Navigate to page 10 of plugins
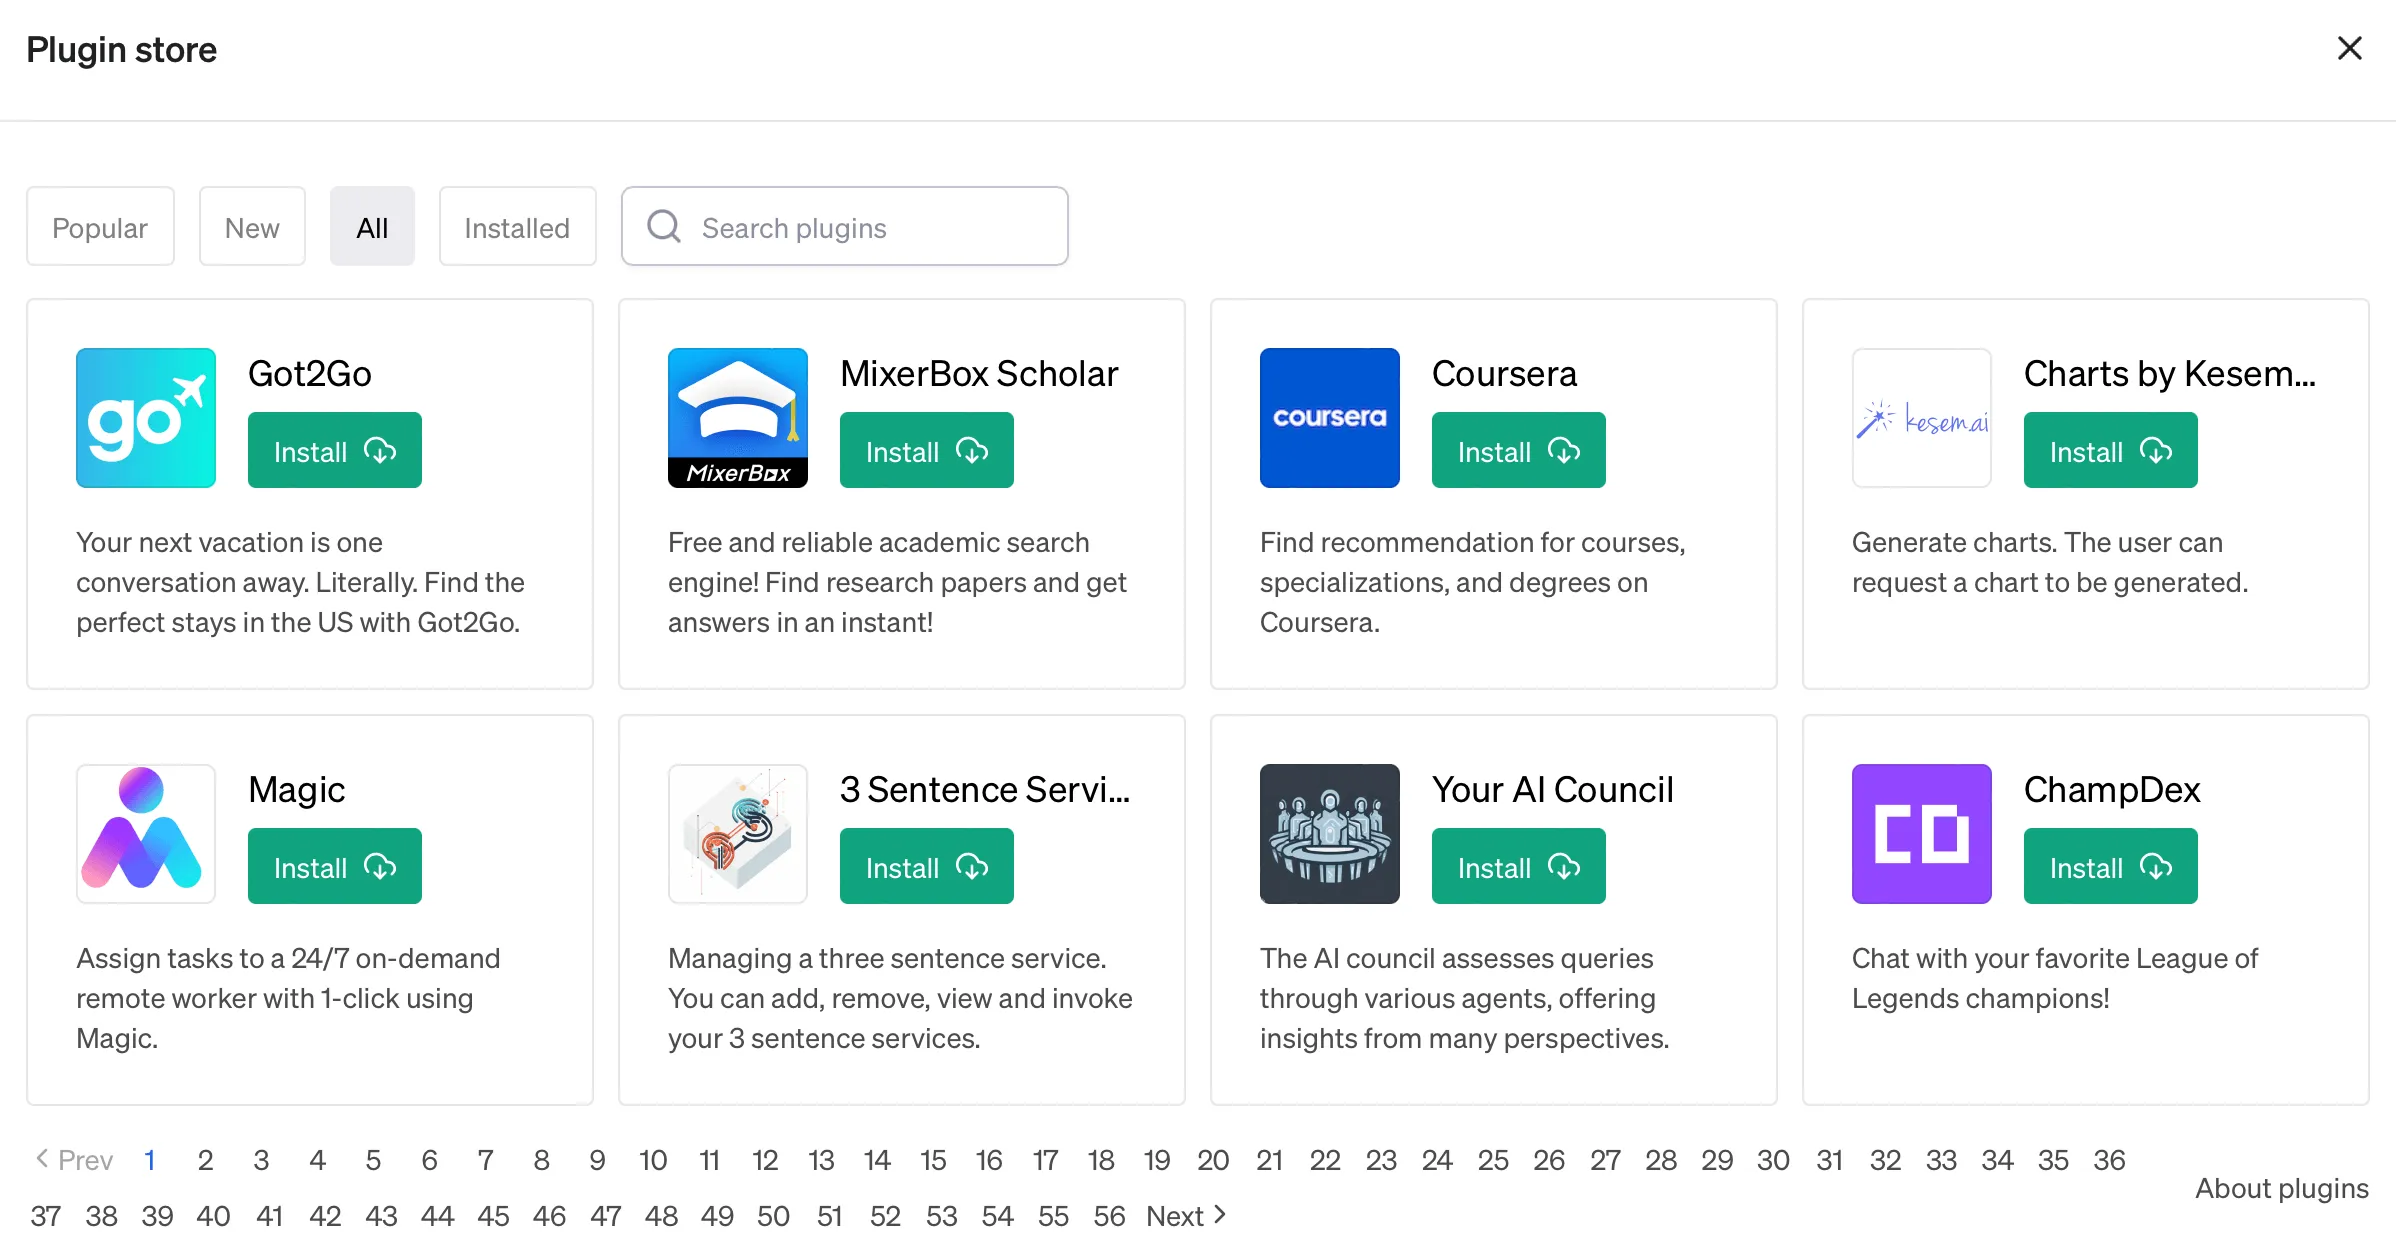The height and width of the screenshot is (1254, 2396). point(651,1160)
